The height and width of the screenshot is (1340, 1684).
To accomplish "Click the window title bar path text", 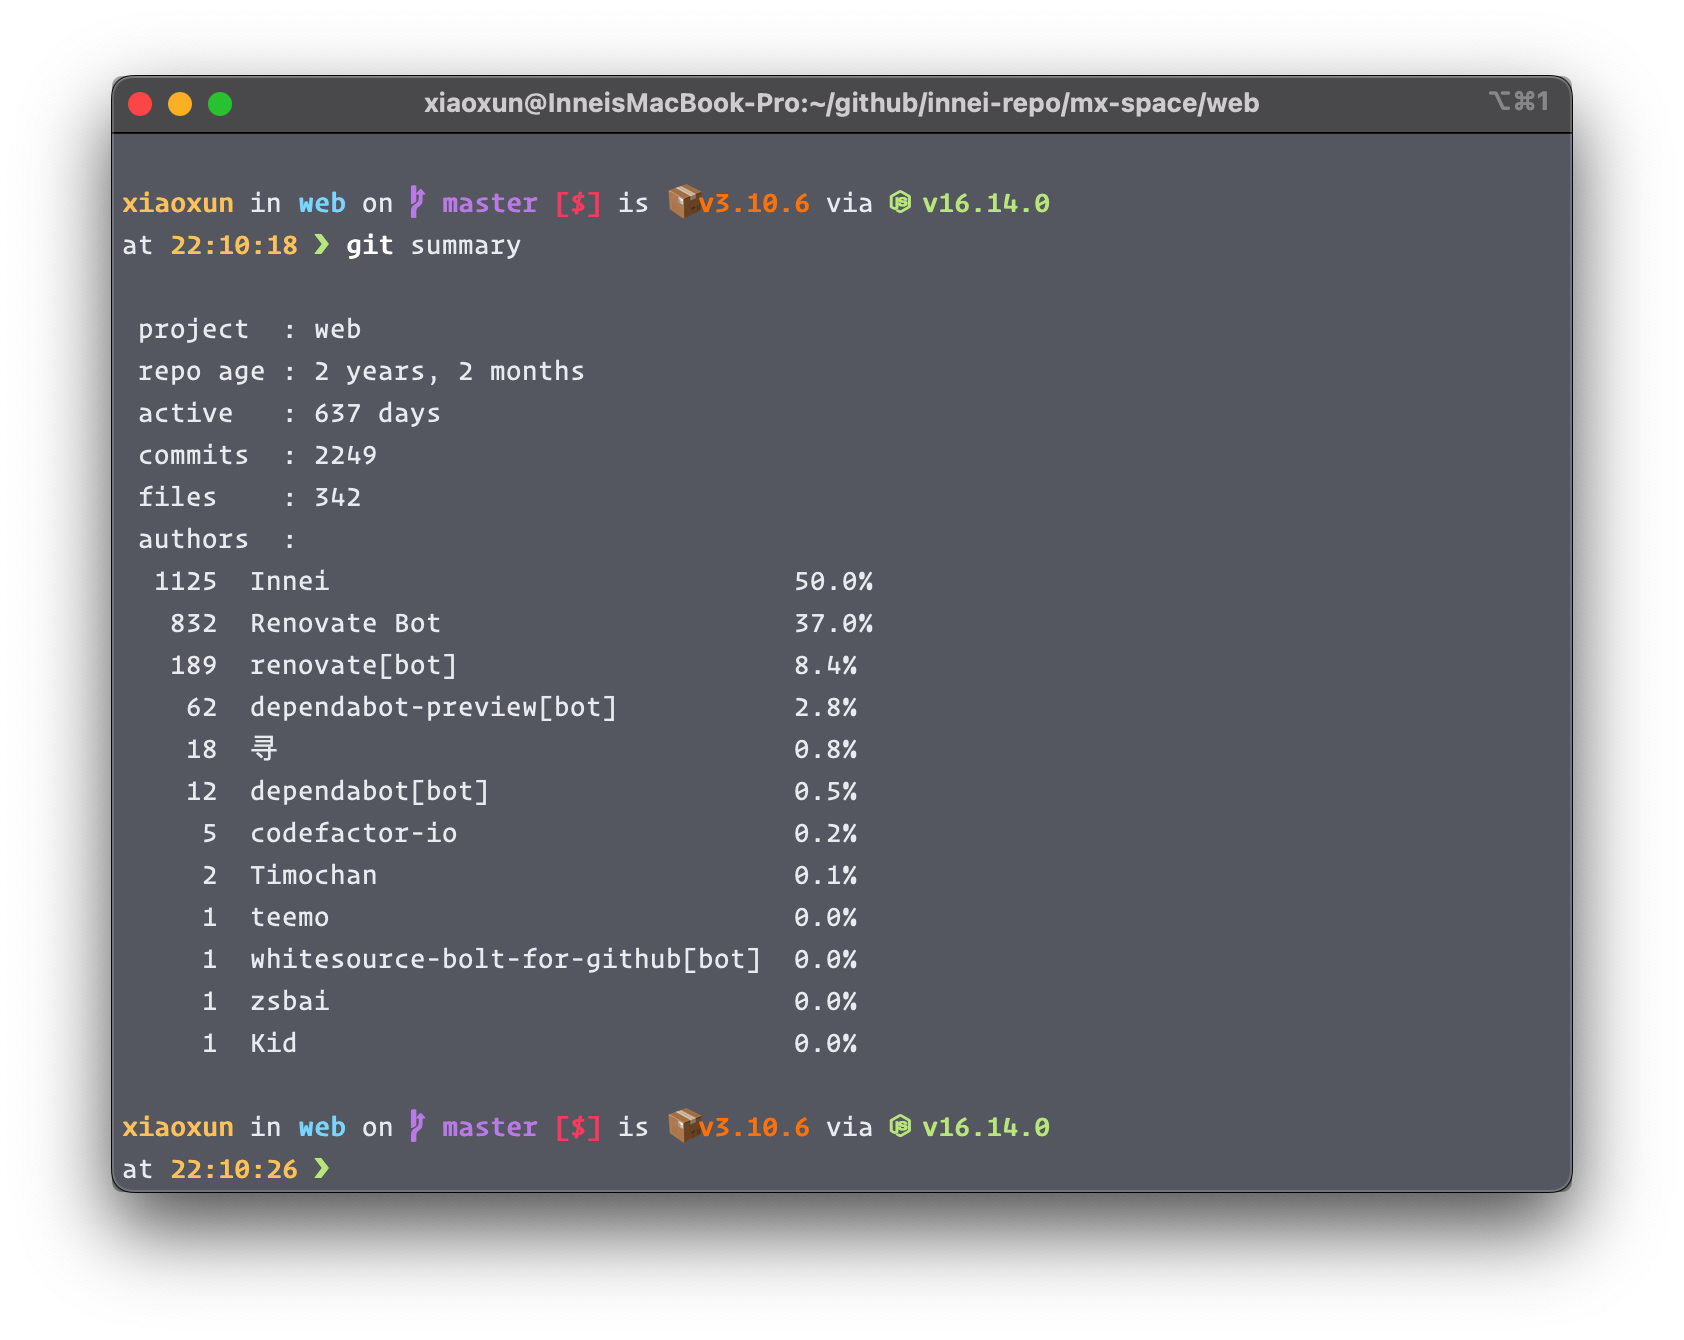I will (841, 103).
